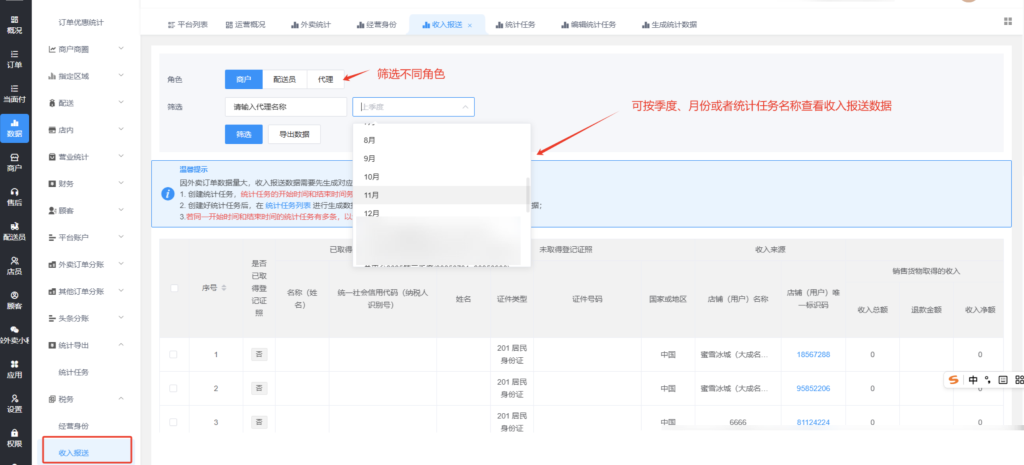1024x465 pixels.
Task: Open 售后 headset icon in the sidebar
Action: (14, 195)
